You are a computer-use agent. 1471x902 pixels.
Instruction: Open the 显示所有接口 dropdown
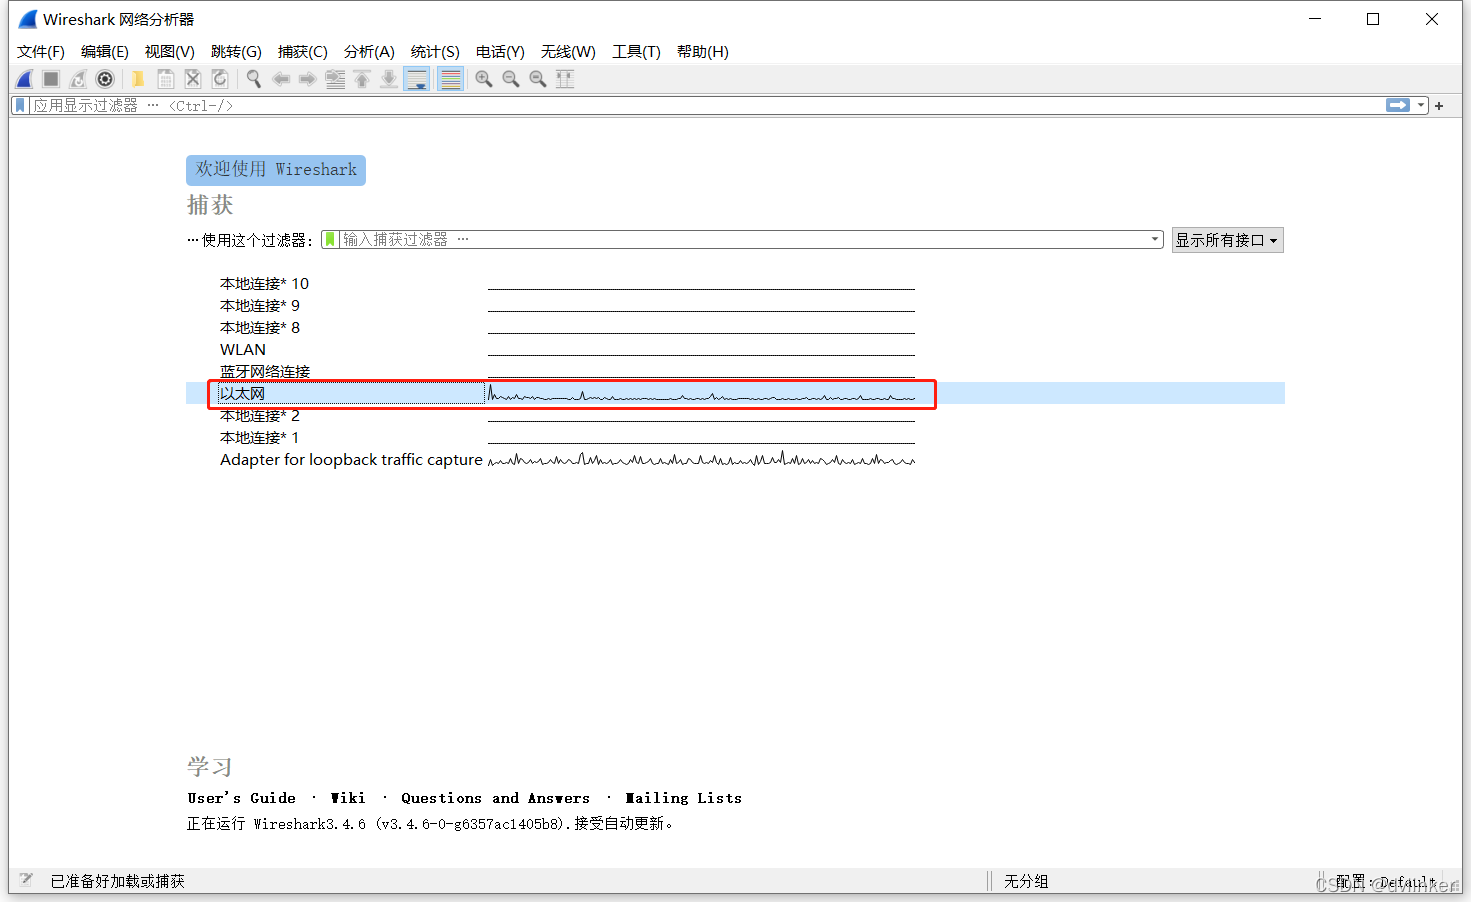click(x=1227, y=240)
